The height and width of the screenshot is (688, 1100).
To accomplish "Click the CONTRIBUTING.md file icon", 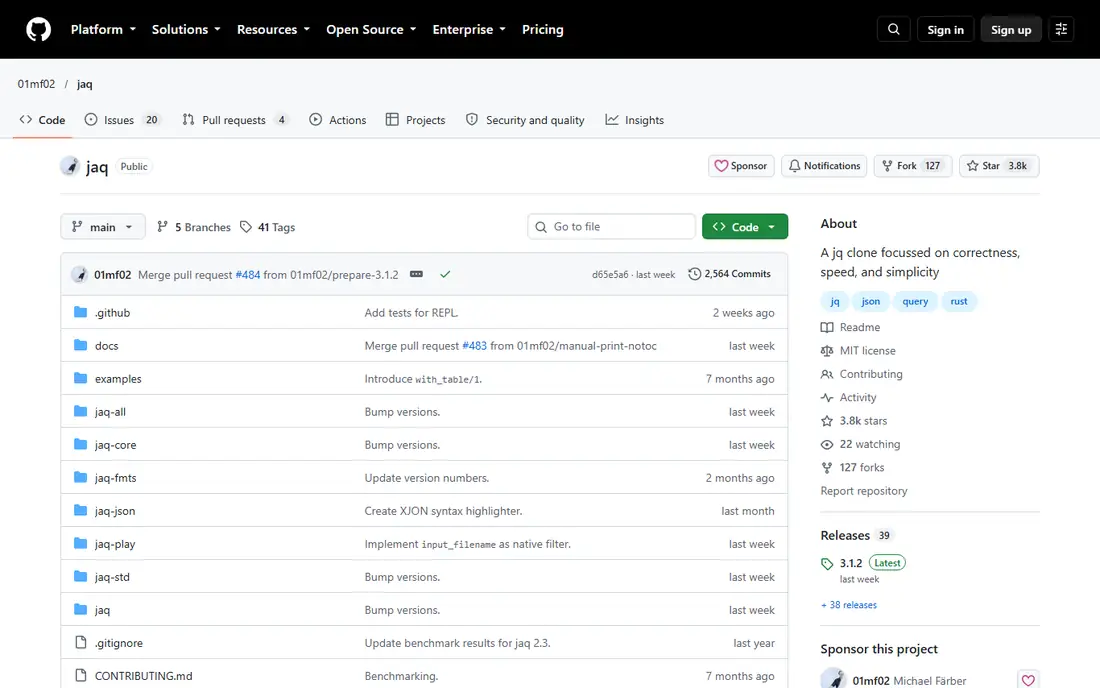I will coord(81,675).
